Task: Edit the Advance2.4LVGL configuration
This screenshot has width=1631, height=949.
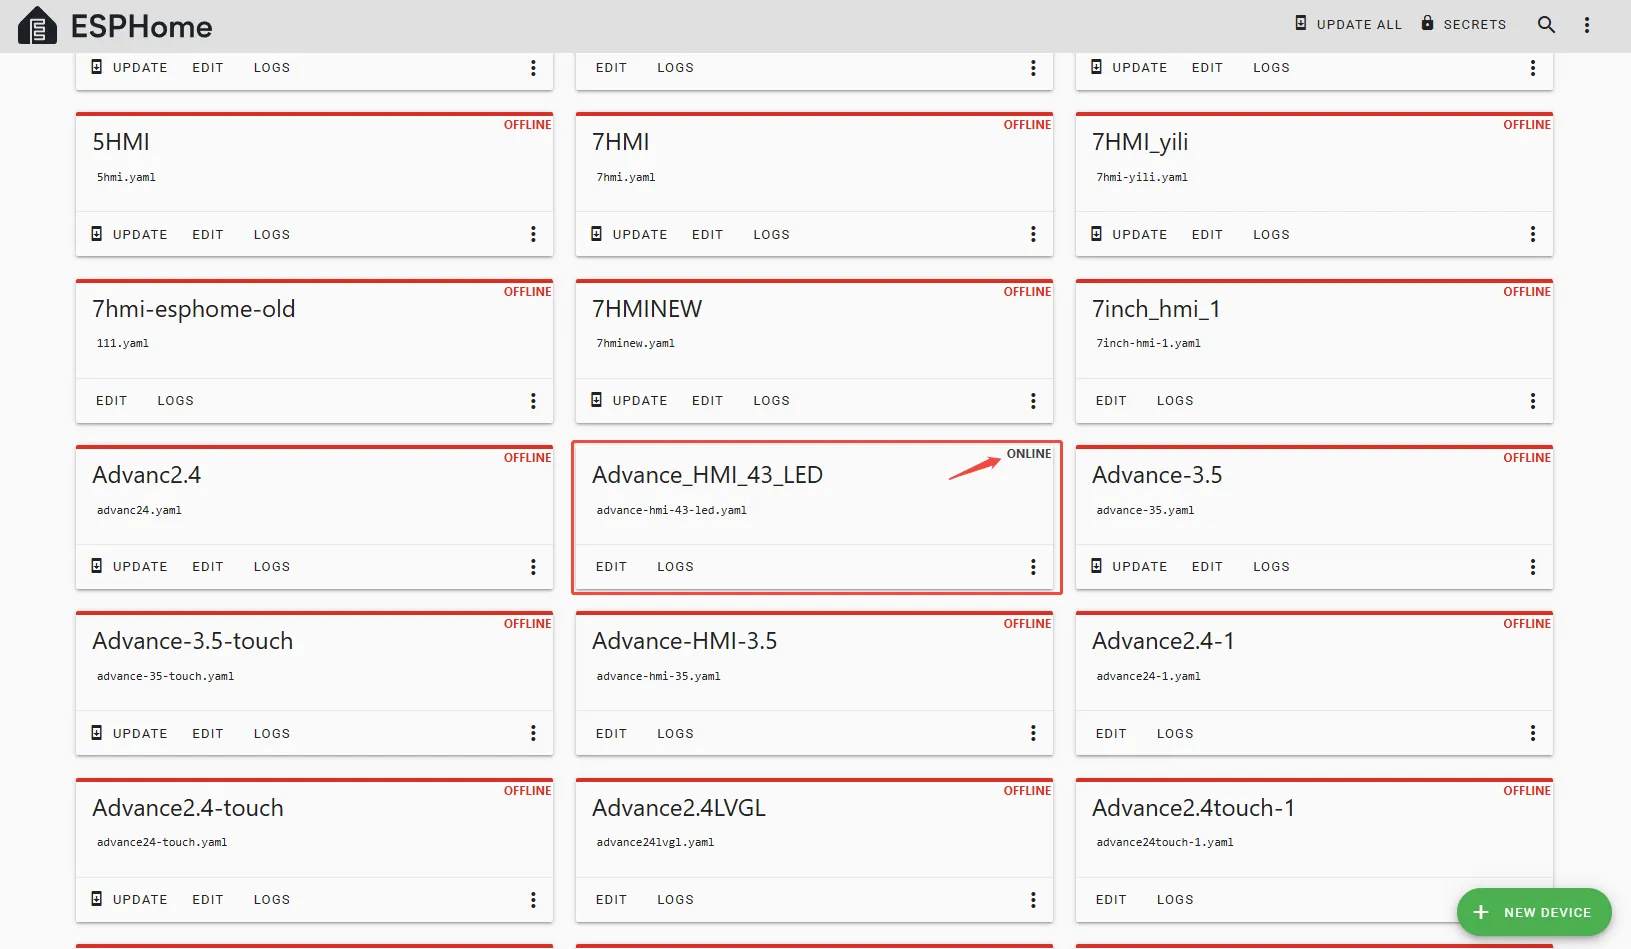Action: (611, 899)
